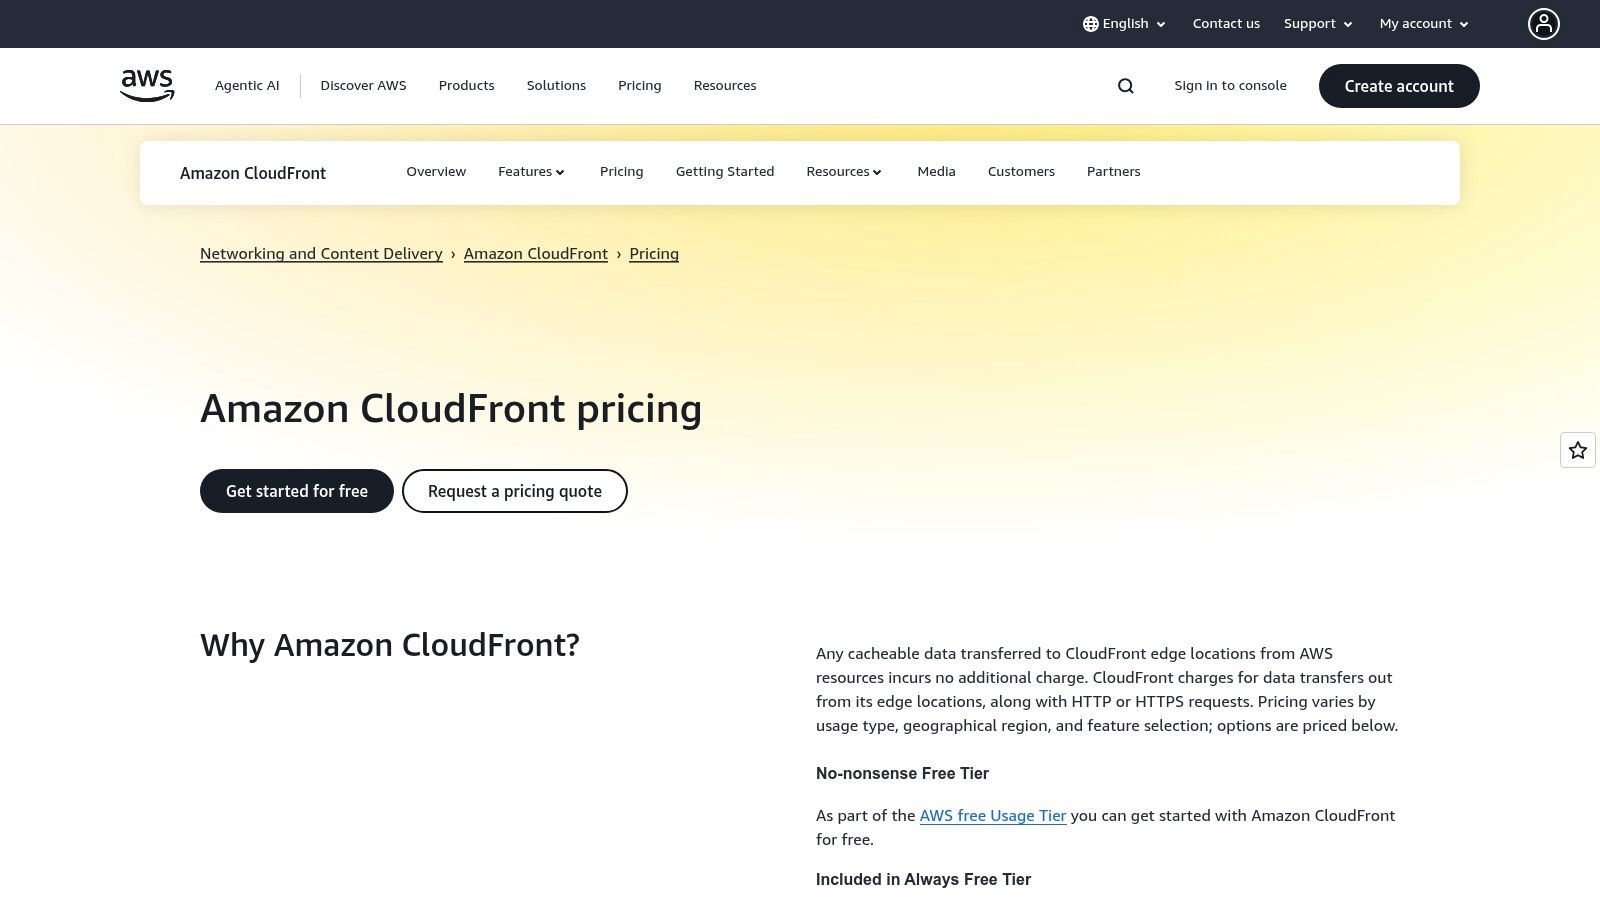Click Amazon CloudFront product title
Screen dimensions: 1600x900
pos(253,173)
